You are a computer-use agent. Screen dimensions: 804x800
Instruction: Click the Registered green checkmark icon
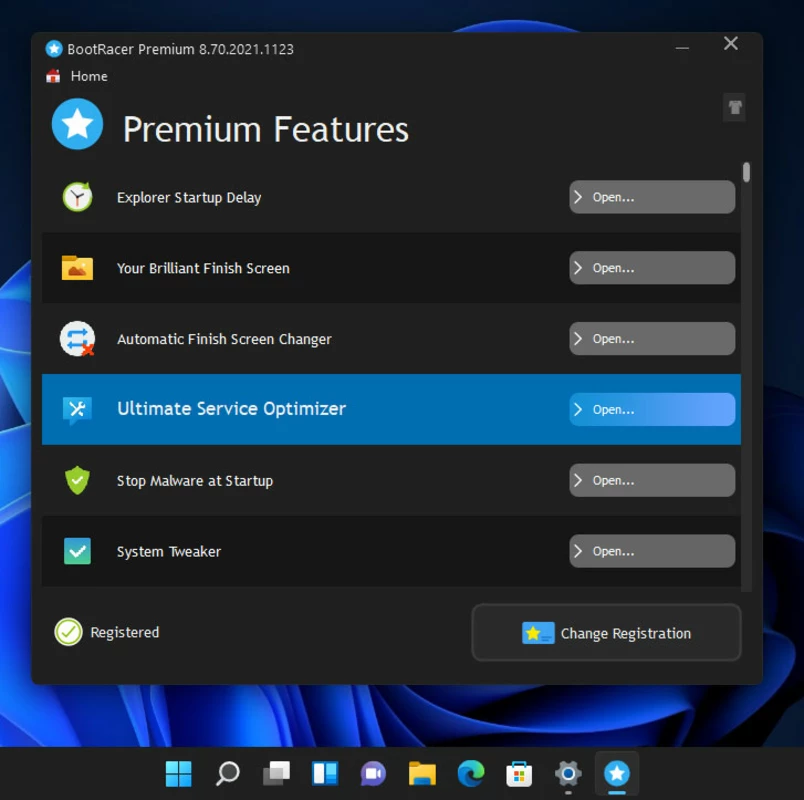(x=68, y=632)
